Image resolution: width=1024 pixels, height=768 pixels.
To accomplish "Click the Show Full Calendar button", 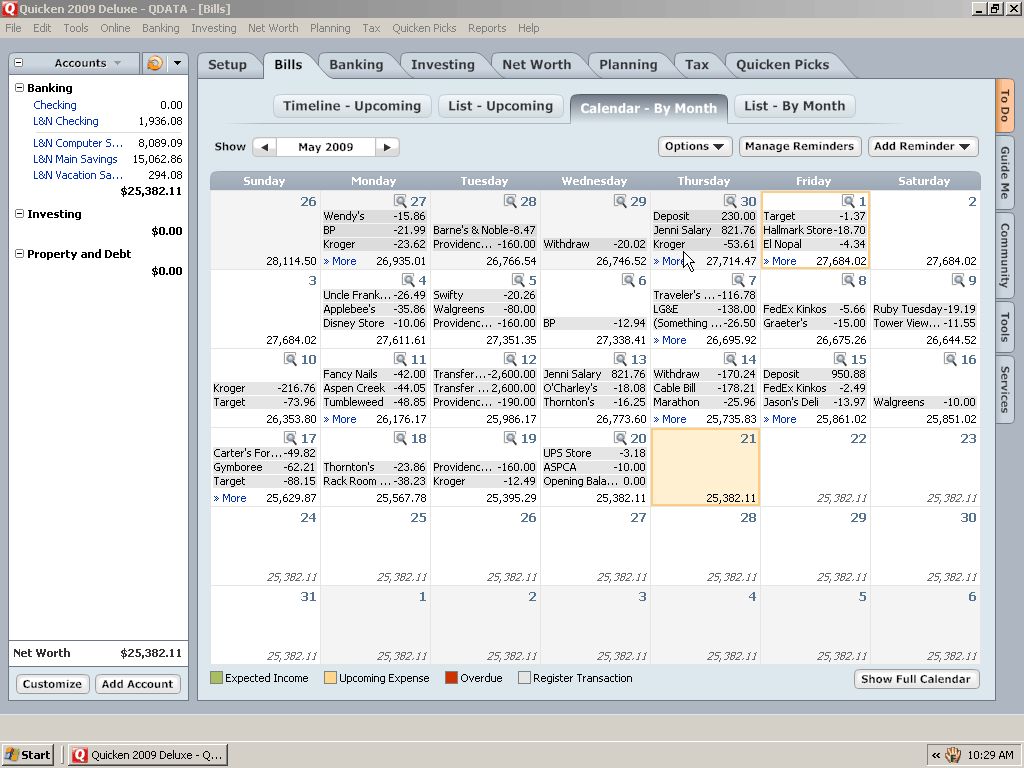I will pos(916,679).
